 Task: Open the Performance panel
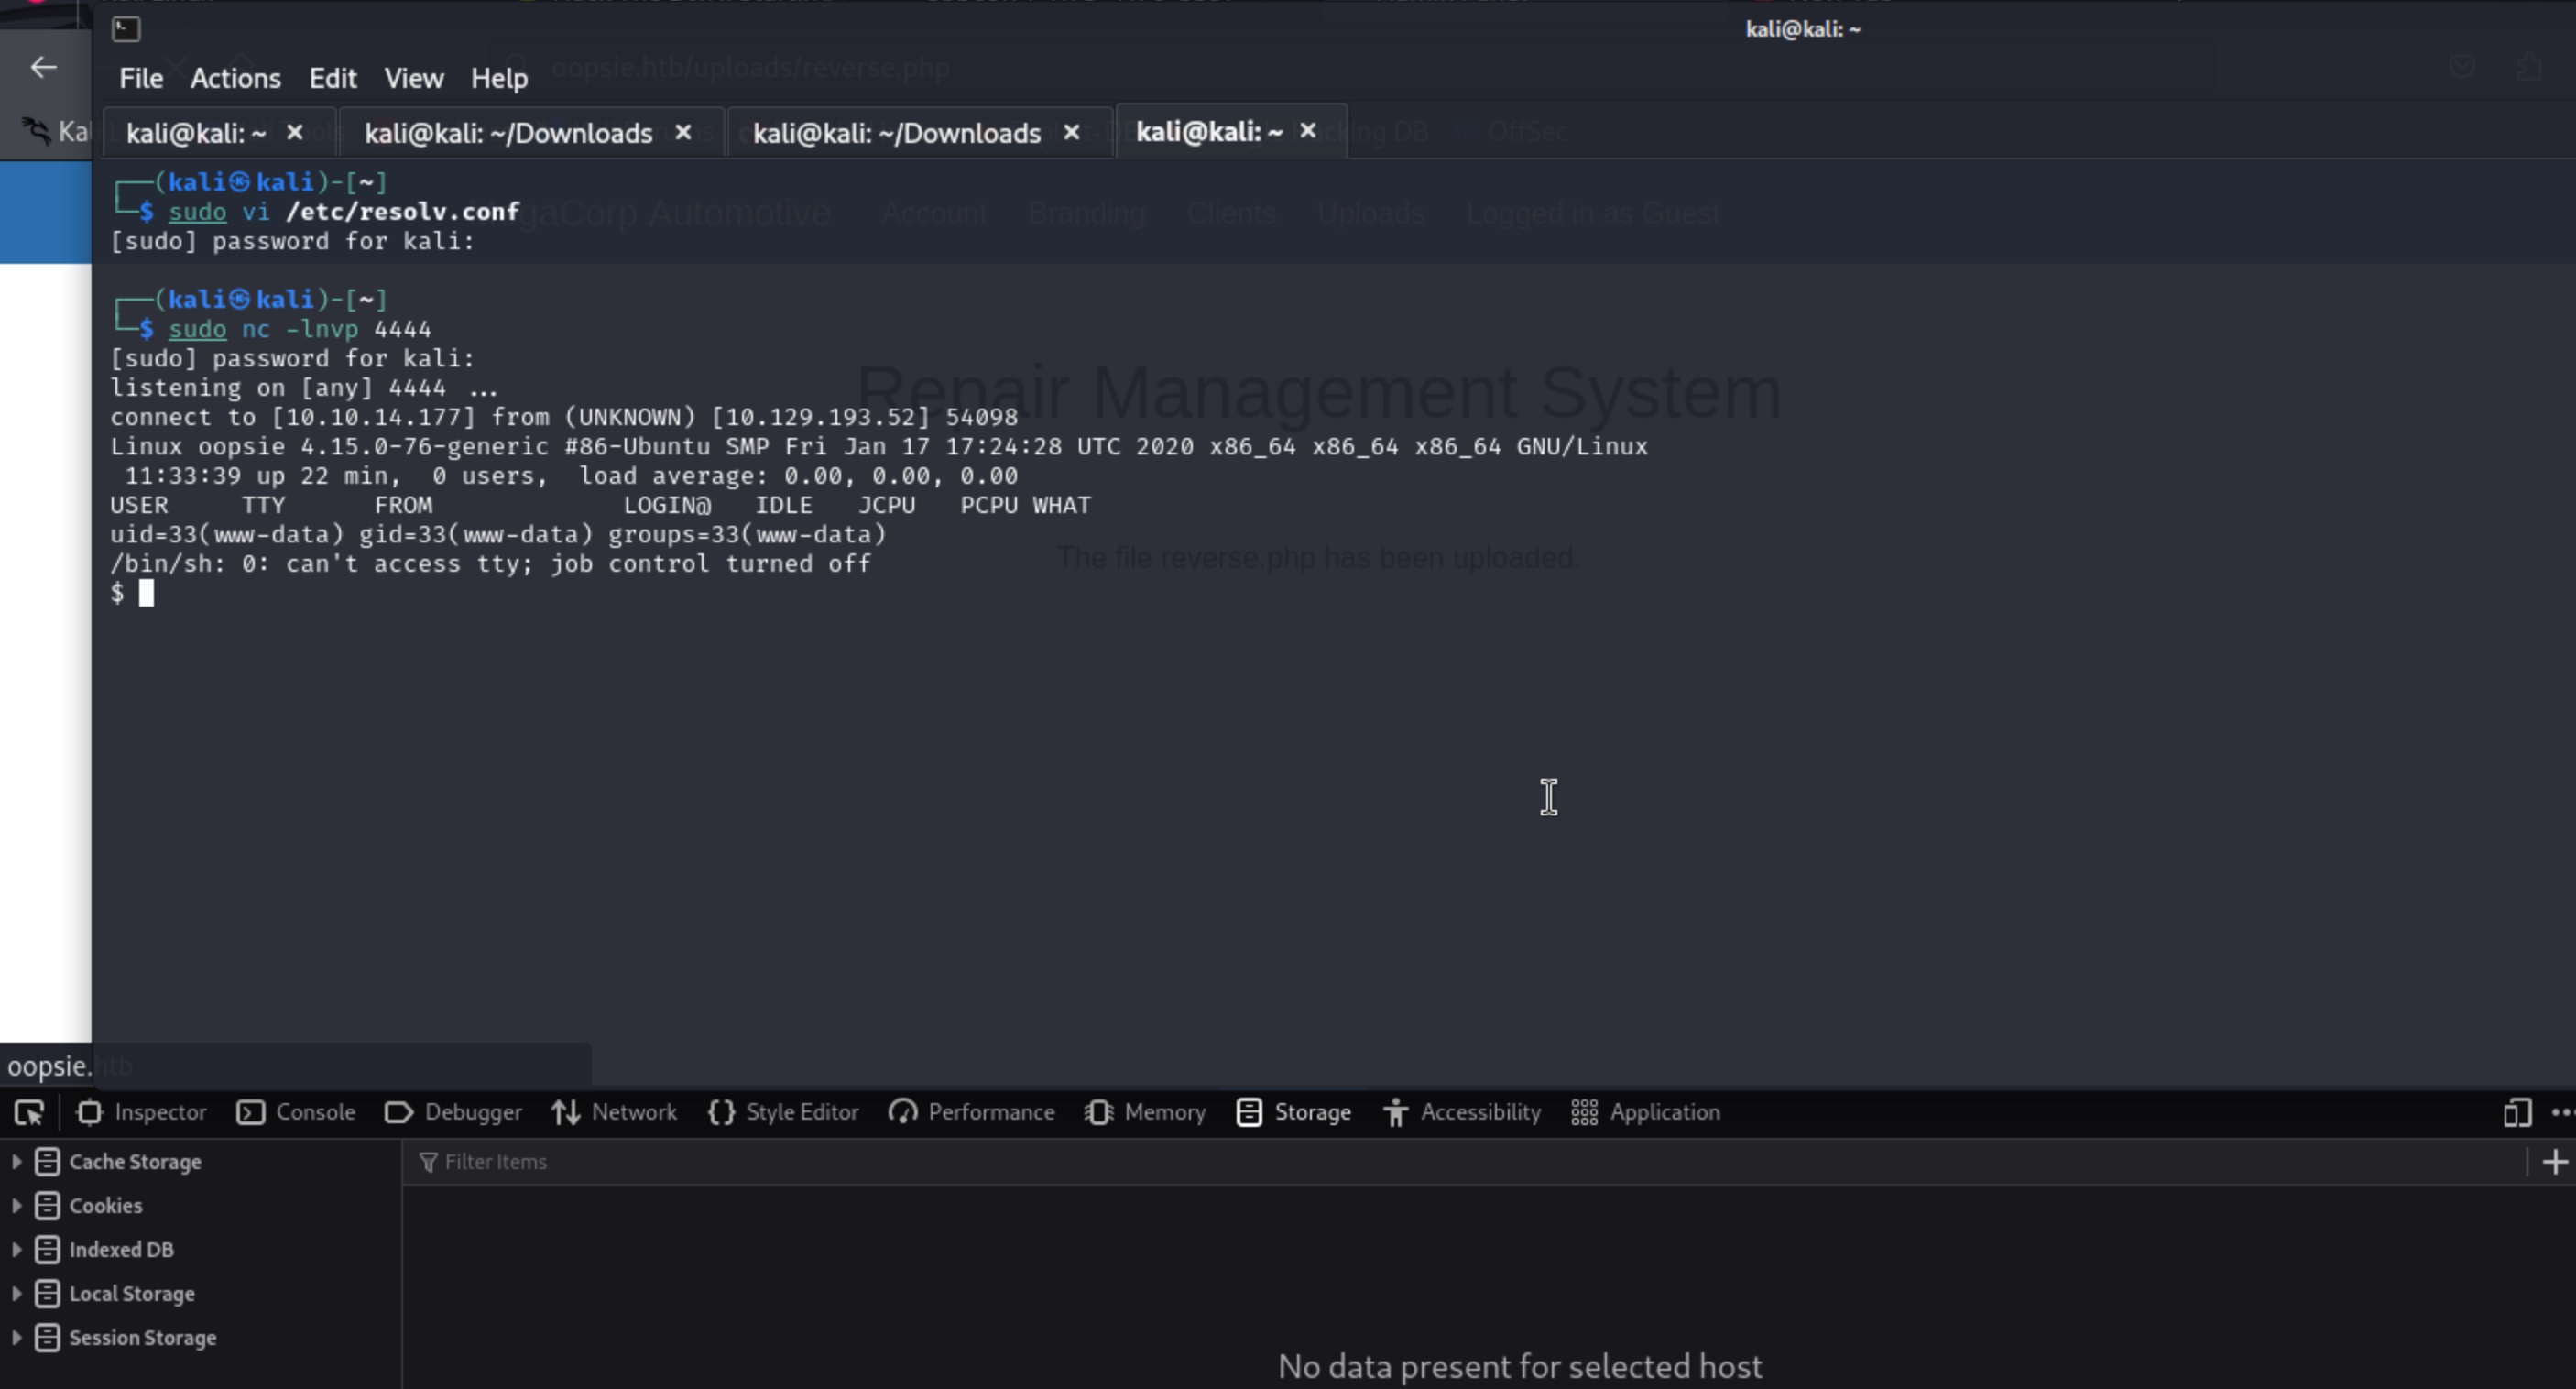[x=972, y=1113]
